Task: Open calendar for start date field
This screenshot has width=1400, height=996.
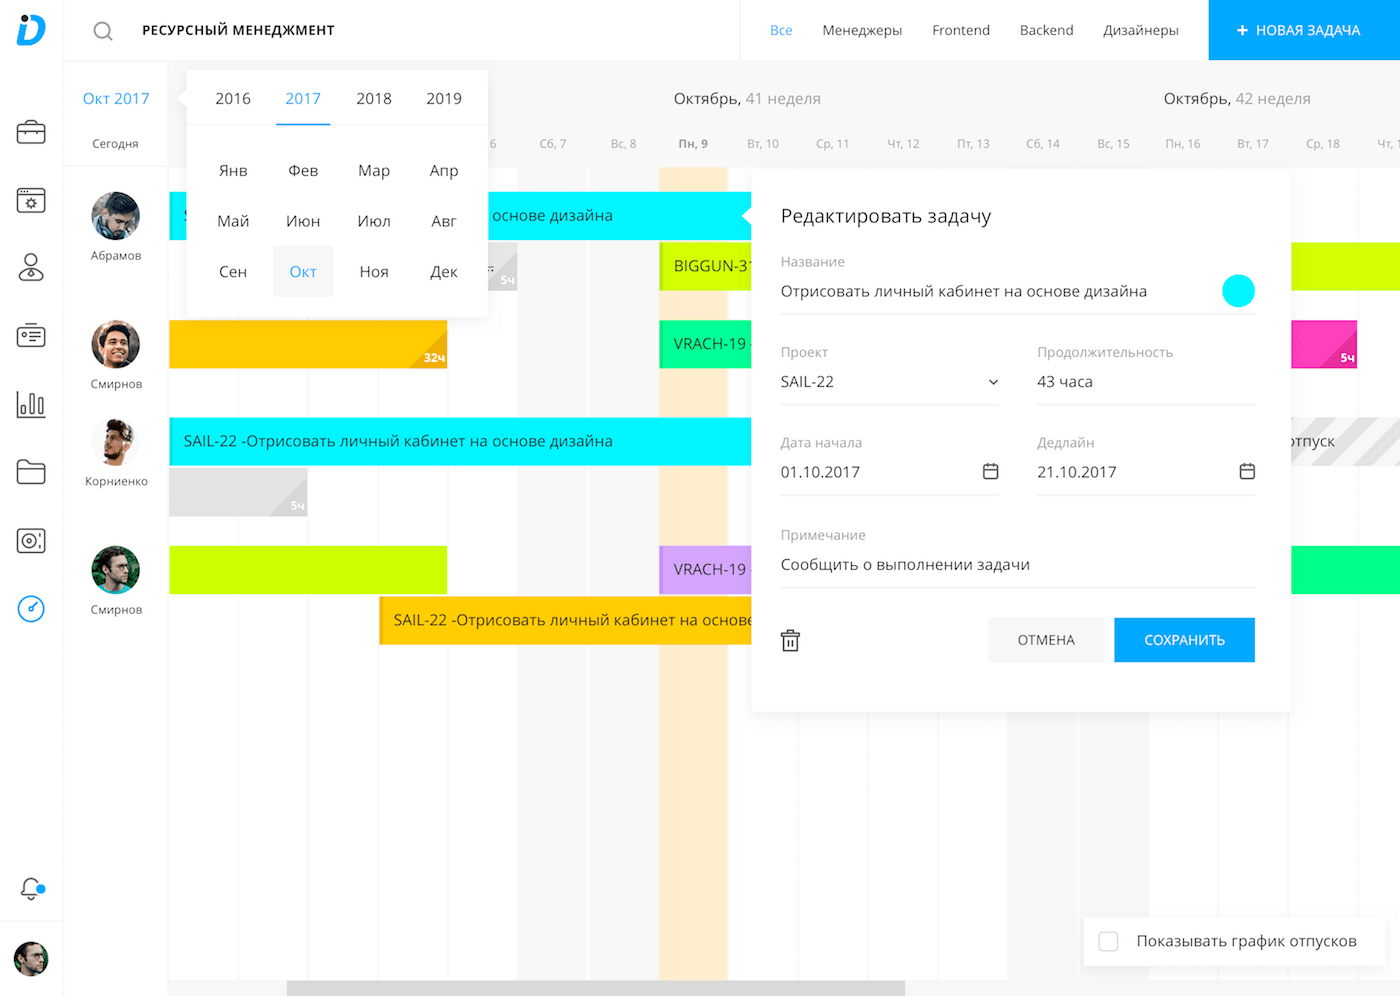Action: coord(990,471)
